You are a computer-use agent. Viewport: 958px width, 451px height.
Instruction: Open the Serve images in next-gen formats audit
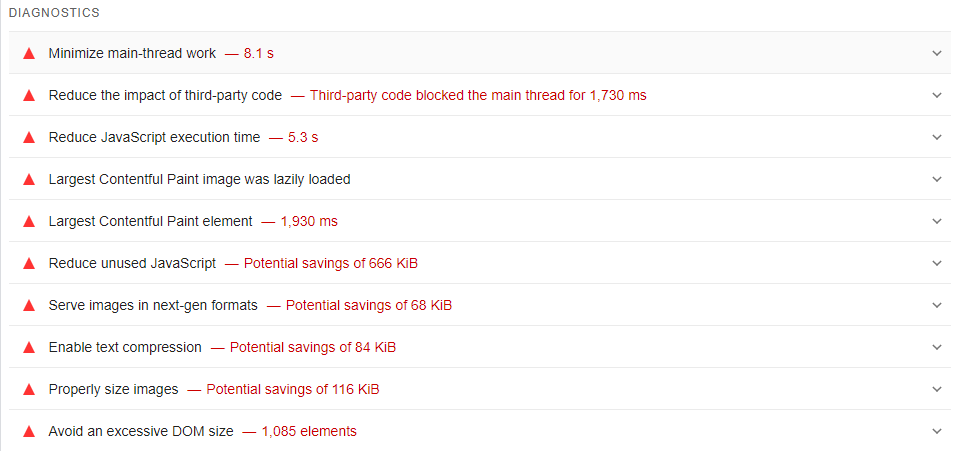point(153,305)
